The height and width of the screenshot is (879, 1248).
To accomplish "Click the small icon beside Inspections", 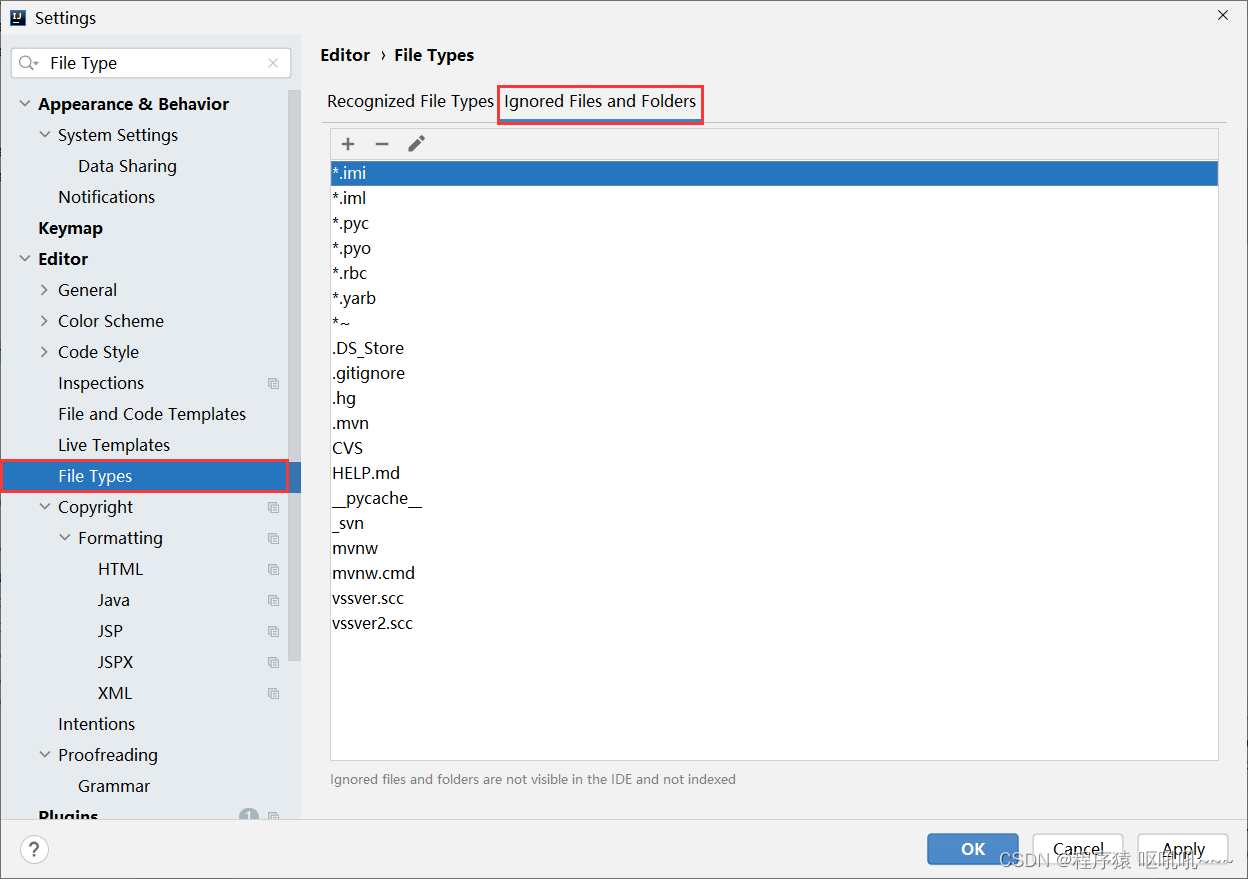I will tap(273, 383).
